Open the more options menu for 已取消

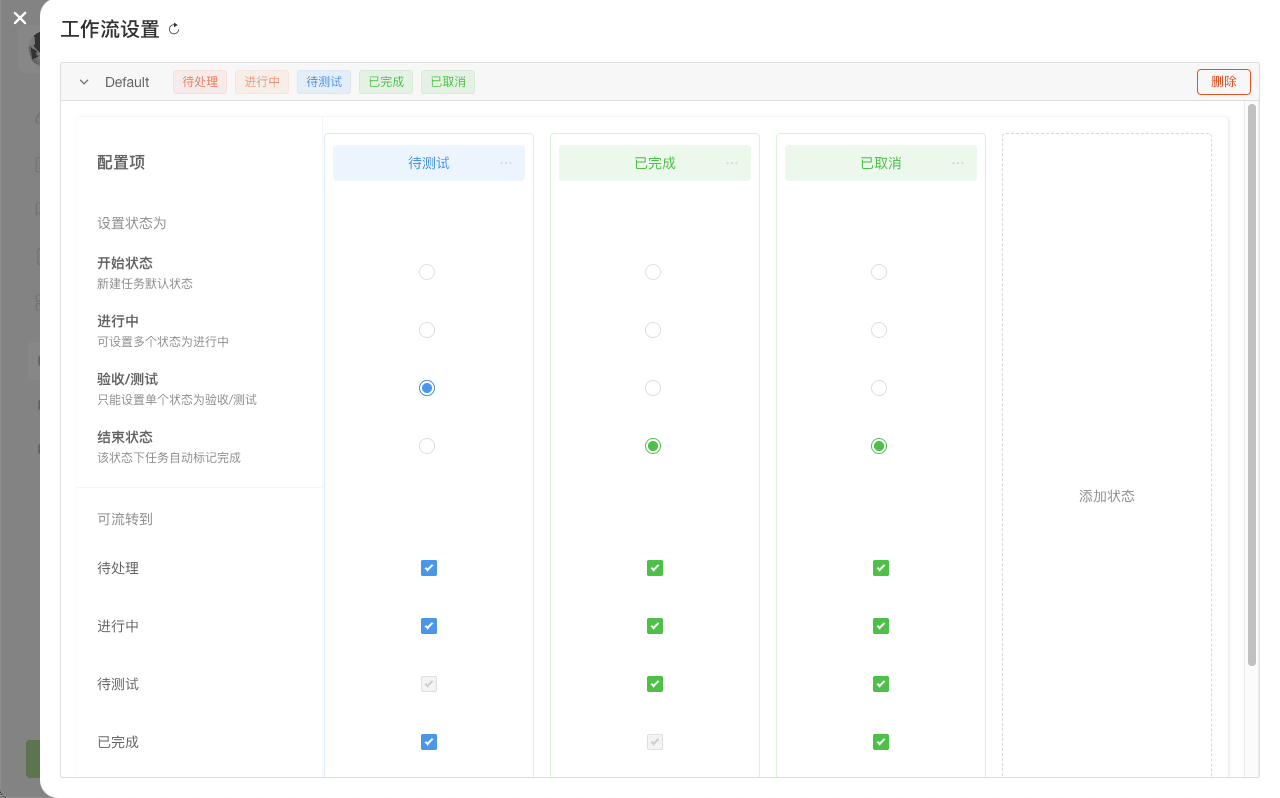(x=958, y=163)
